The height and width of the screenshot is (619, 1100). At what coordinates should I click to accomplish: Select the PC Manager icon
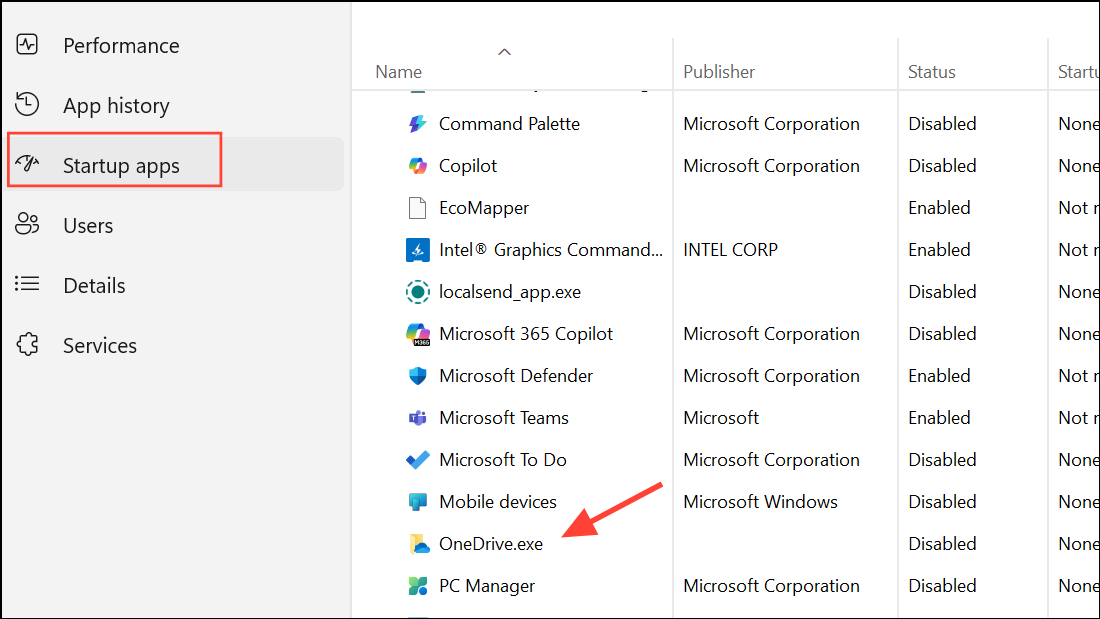coord(418,586)
